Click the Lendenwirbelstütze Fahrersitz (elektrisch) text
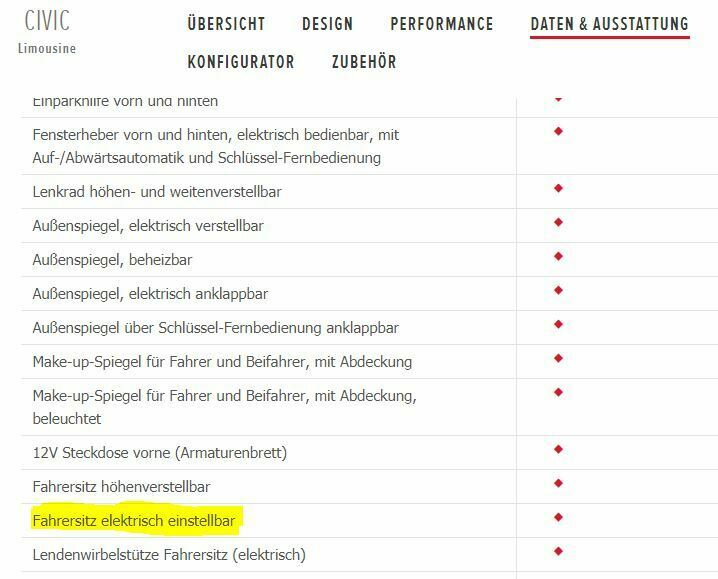This screenshot has height=579, width=718. click(168, 554)
